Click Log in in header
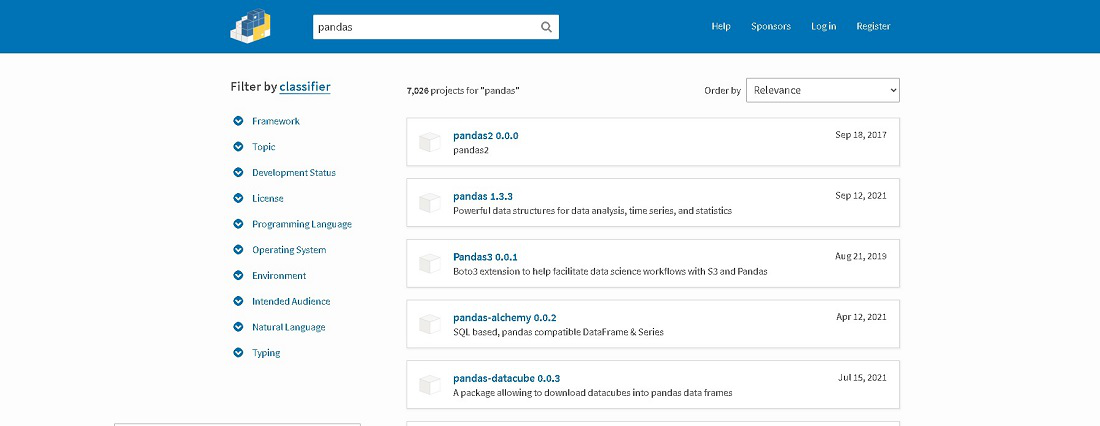The height and width of the screenshot is (426, 1100). (x=824, y=26)
